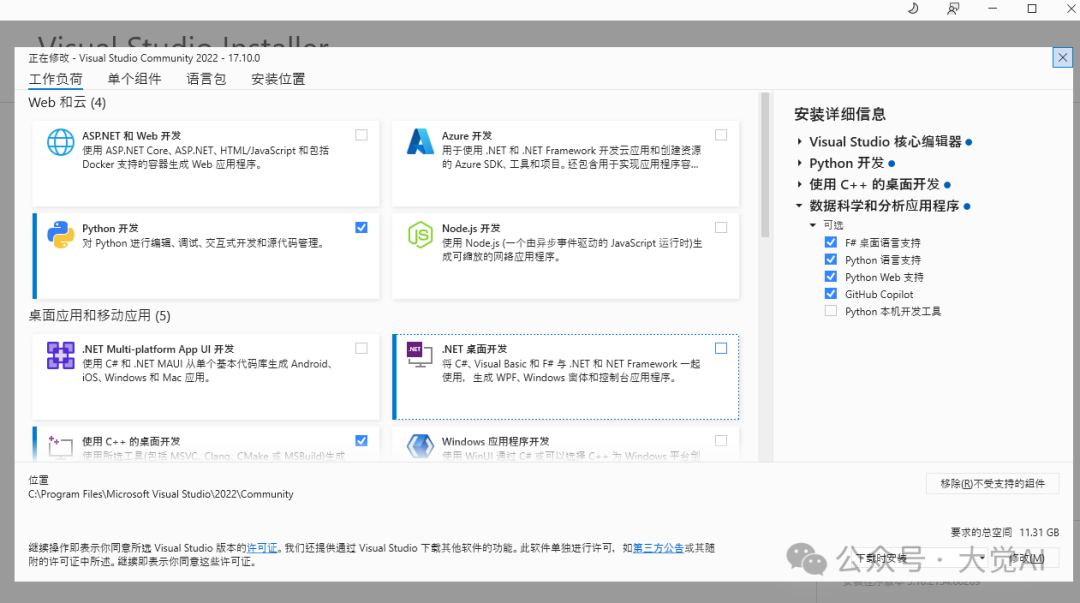
Task: Click the workload list vertical scrollbar
Action: 765,165
